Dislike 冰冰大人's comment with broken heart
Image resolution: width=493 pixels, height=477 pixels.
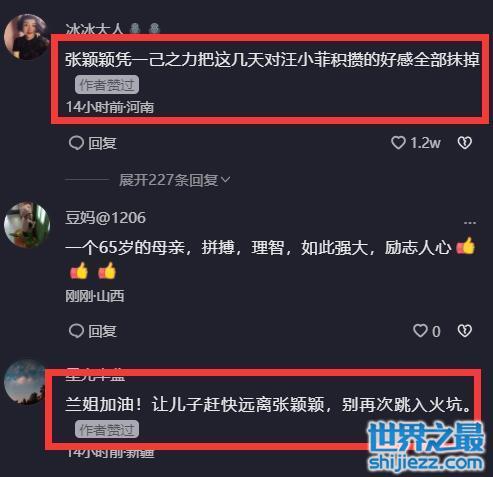(x=465, y=143)
